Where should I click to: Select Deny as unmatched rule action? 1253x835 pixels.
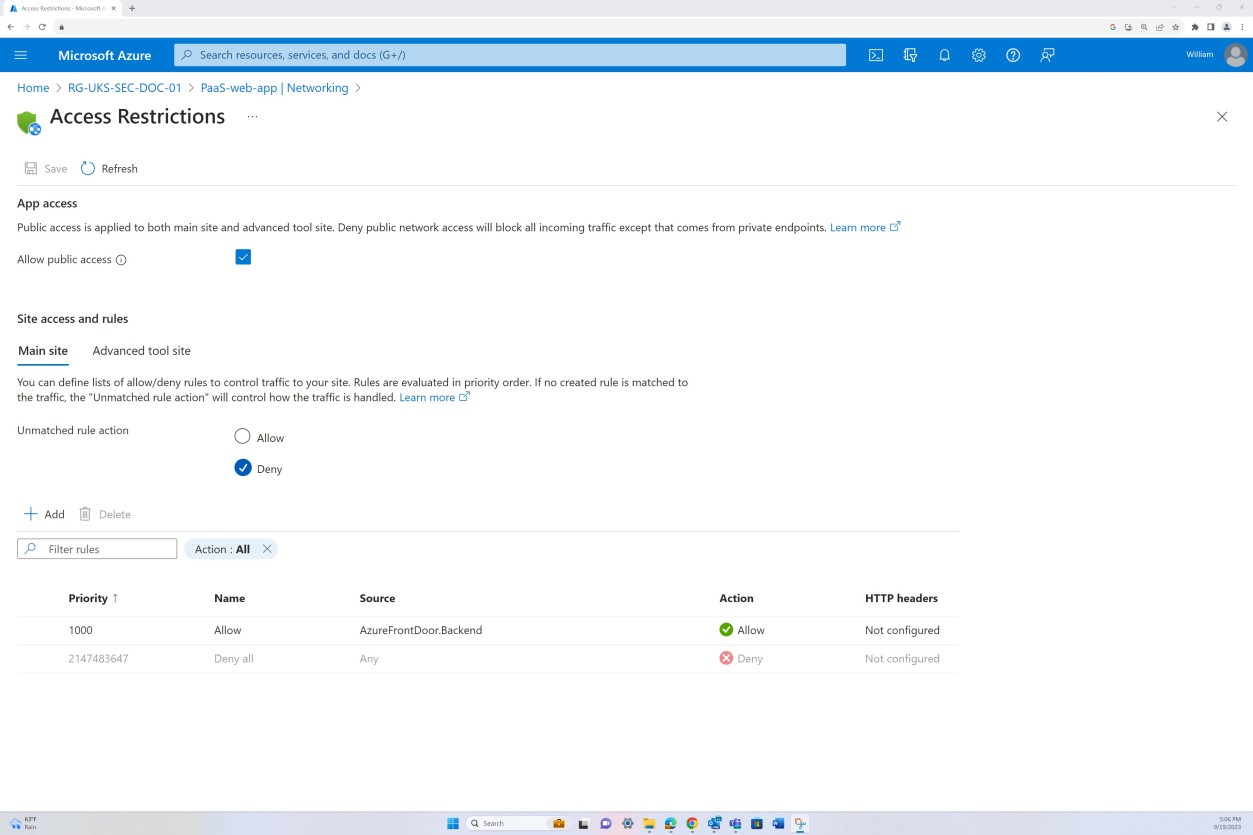pyautogui.click(x=242, y=467)
